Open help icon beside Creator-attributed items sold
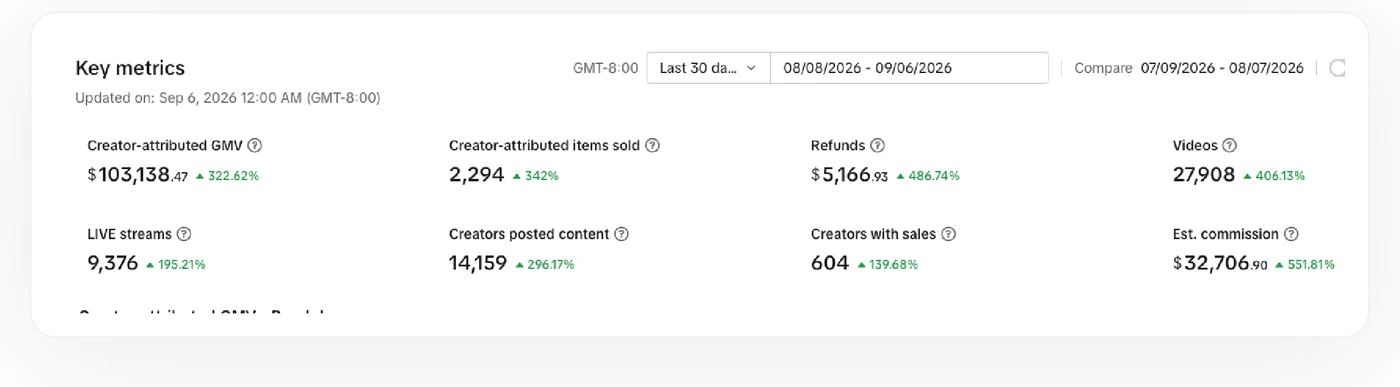 [652, 145]
